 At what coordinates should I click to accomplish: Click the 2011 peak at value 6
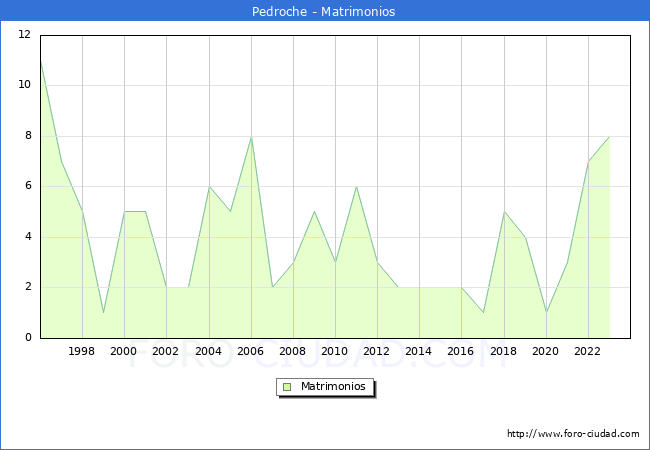[356, 187]
